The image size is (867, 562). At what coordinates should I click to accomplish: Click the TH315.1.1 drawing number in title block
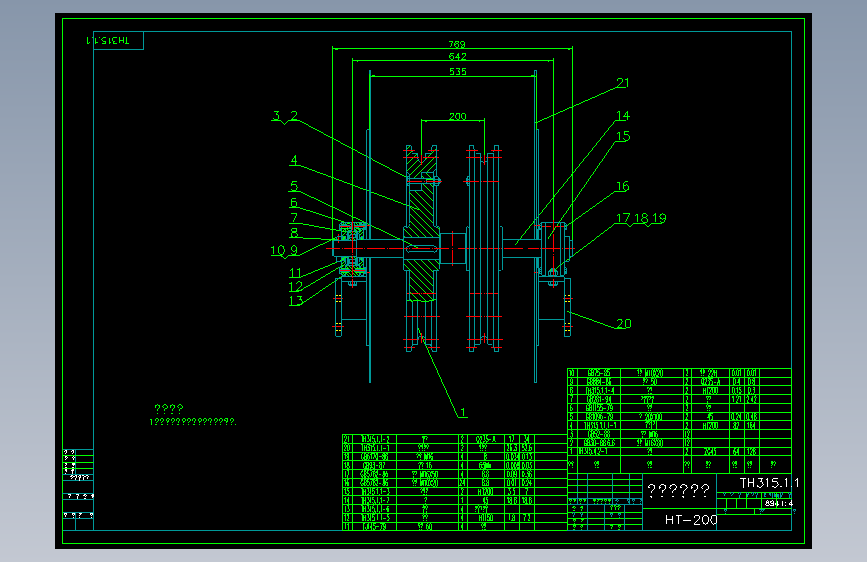[x=769, y=483]
